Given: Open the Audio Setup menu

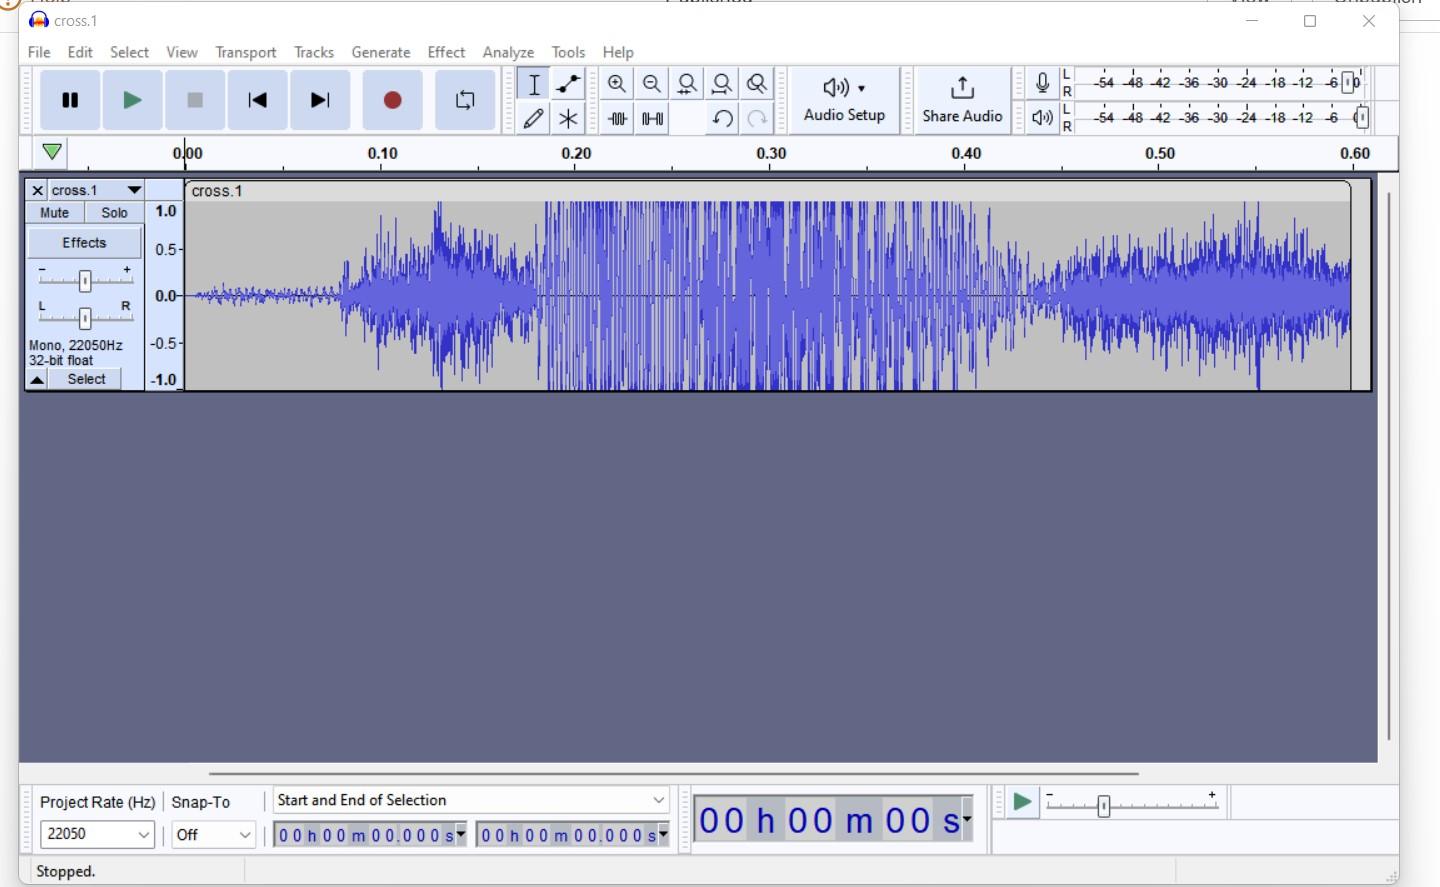Looking at the screenshot, I should coord(844,100).
